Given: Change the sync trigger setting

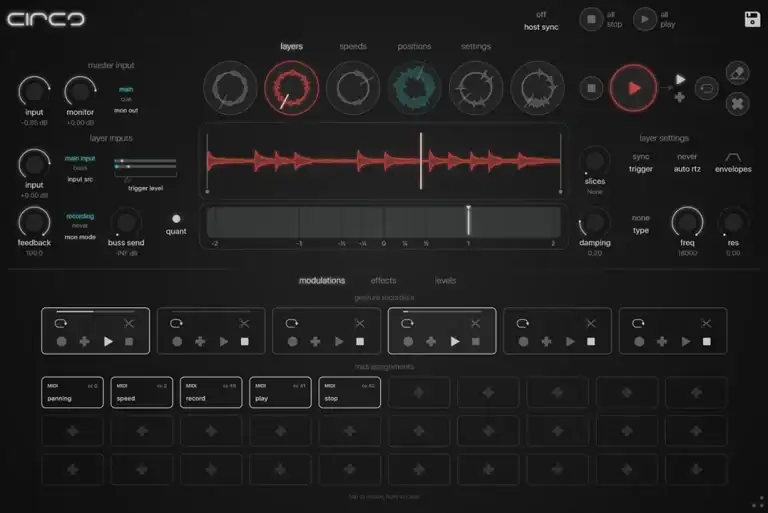Looking at the screenshot, I should click(x=641, y=163).
